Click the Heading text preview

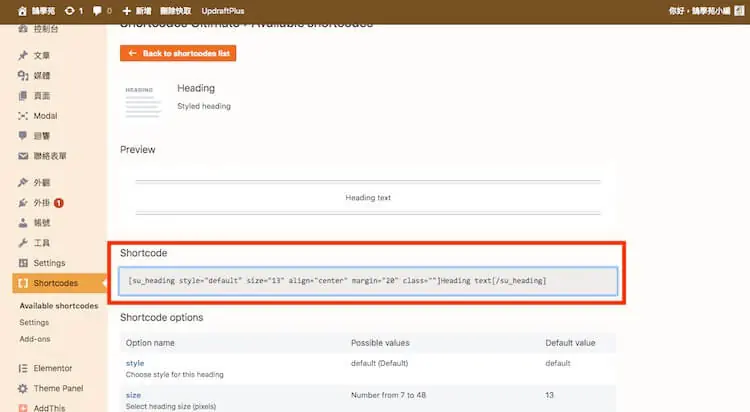368,198
